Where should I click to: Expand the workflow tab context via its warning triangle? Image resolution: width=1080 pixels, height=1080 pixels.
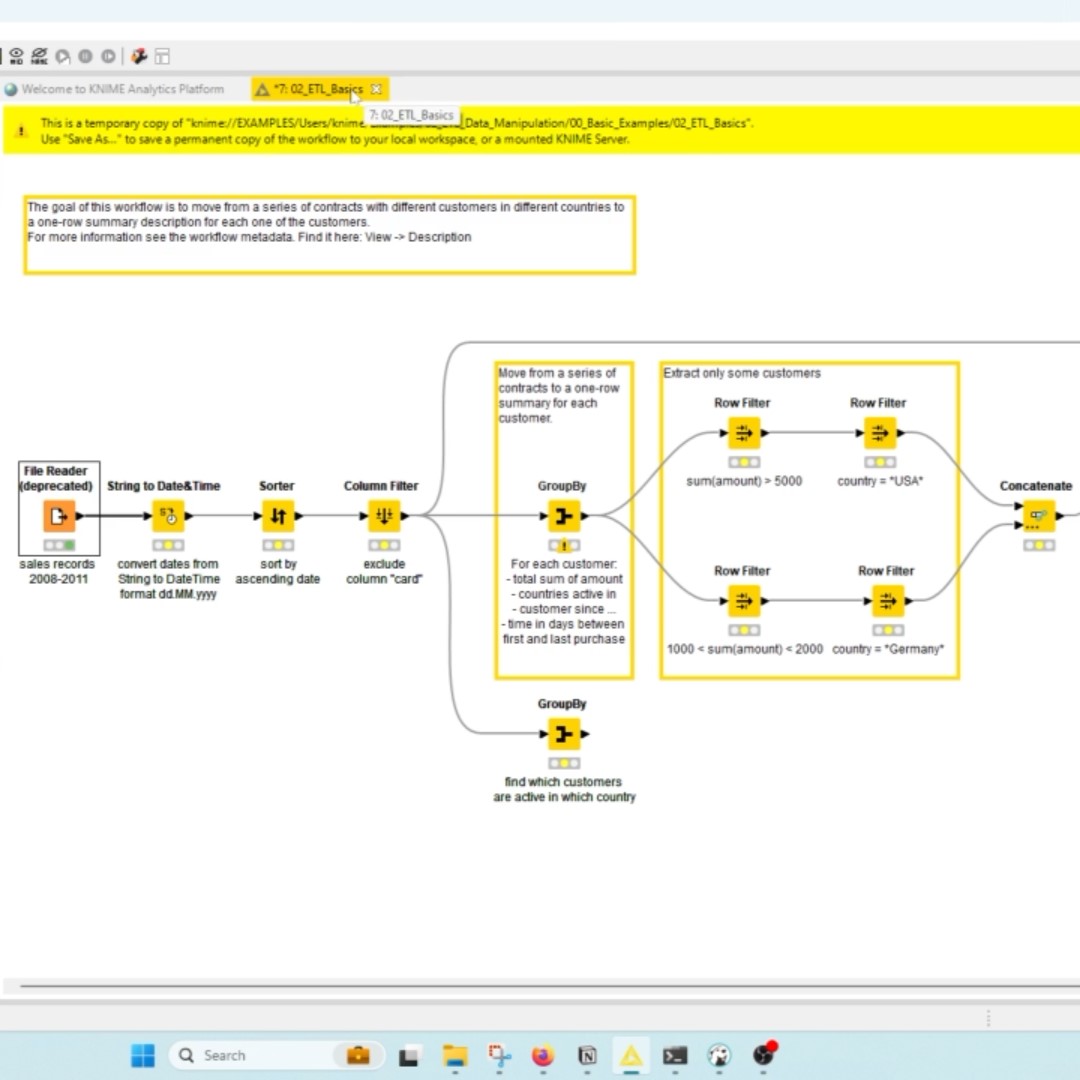click(263, 89)
